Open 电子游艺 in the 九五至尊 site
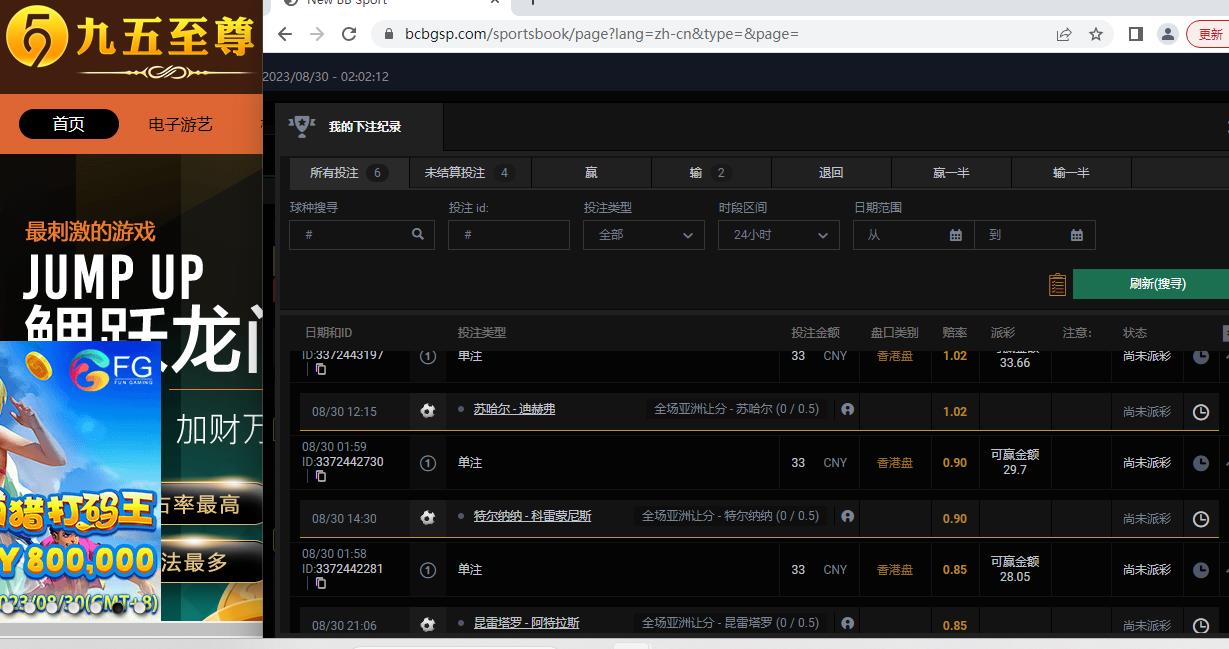1229x649 pixels. click(x=181, y=125)
